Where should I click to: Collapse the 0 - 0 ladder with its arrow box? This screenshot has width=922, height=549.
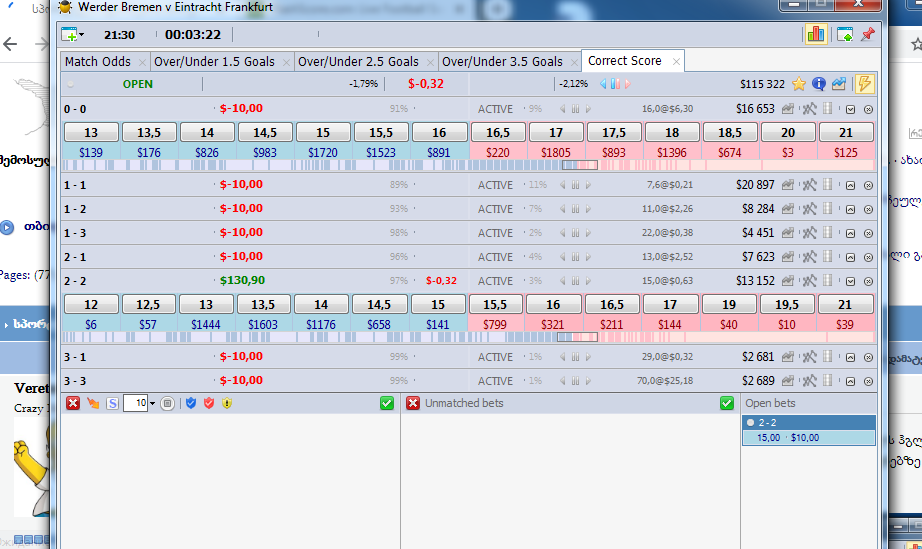point(850,109)
